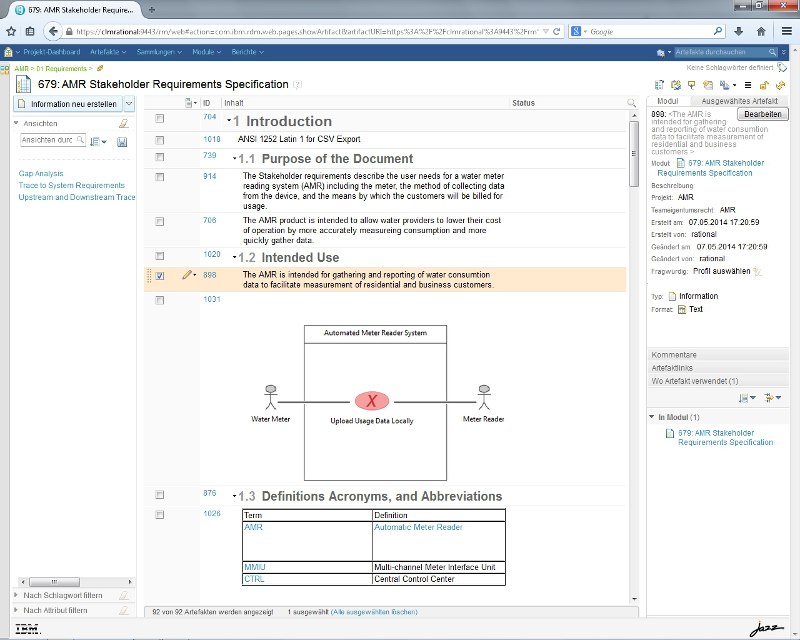This screenshot has height=640, width=800.
Task: Open the link-type filter dropdown in Wo Artefakt verwendet
Action: tap(773, 398)
